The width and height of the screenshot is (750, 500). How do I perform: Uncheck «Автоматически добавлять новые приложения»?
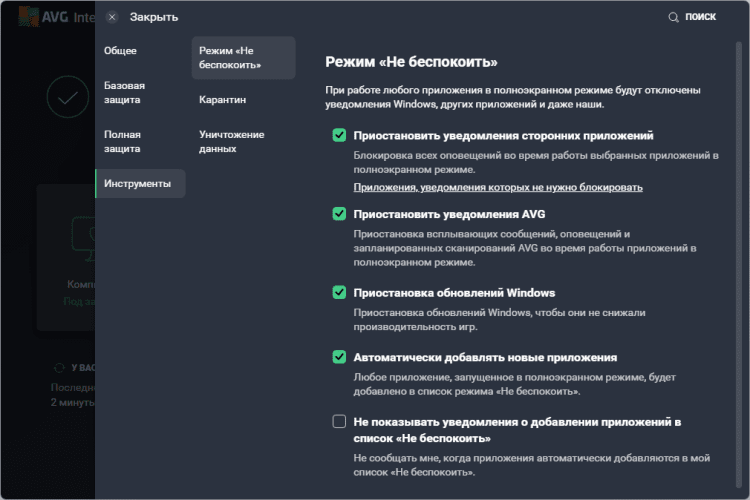pos(339,357)
